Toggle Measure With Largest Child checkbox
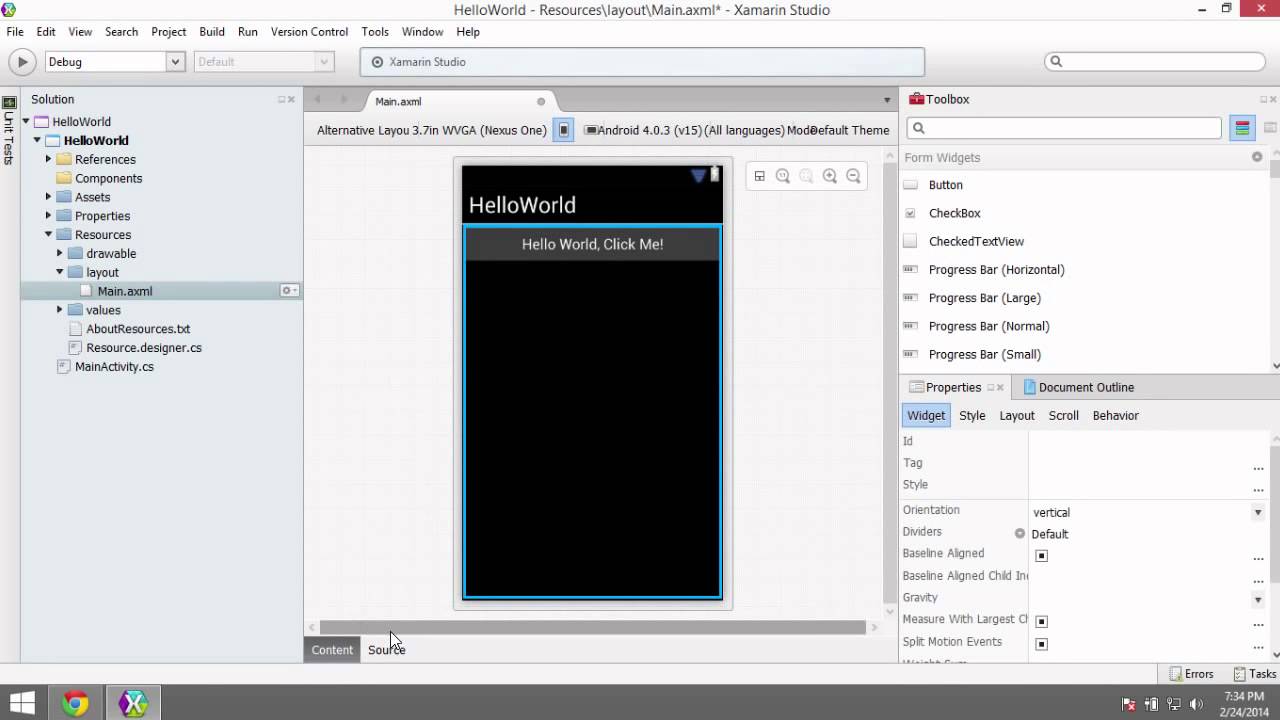 (x=1041, y=622)
